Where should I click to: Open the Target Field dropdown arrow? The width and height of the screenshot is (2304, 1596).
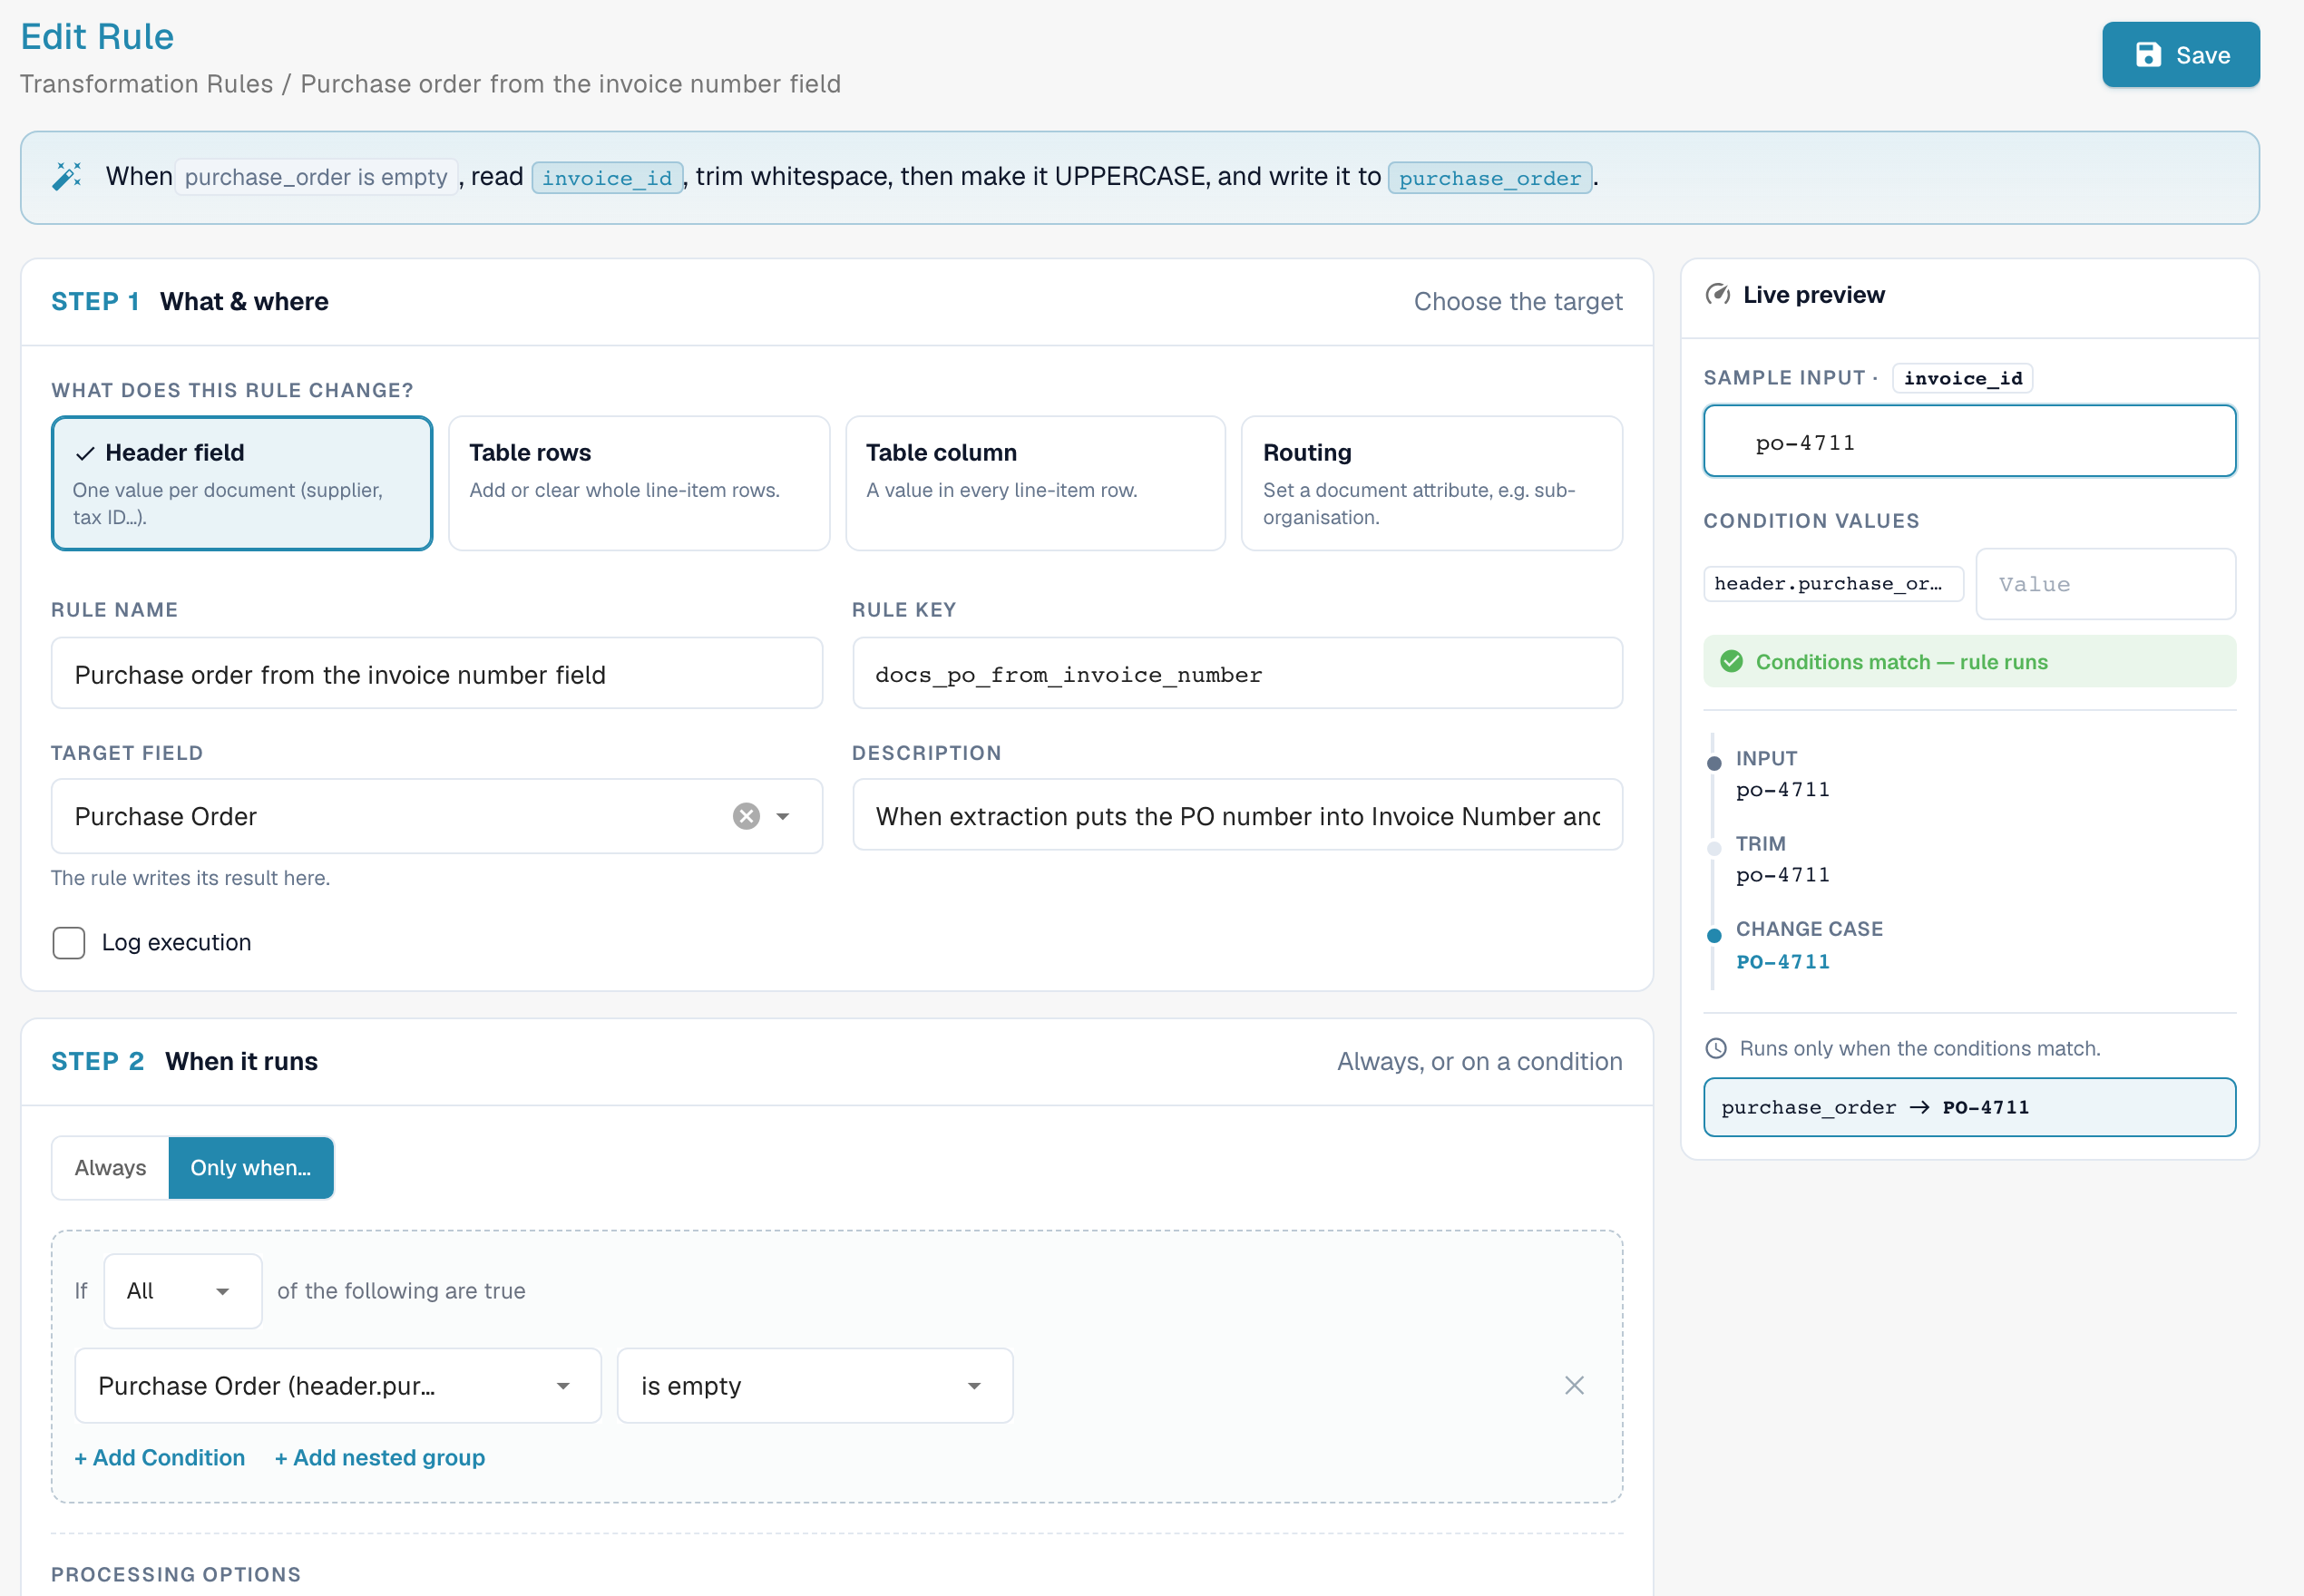[783, 816]
